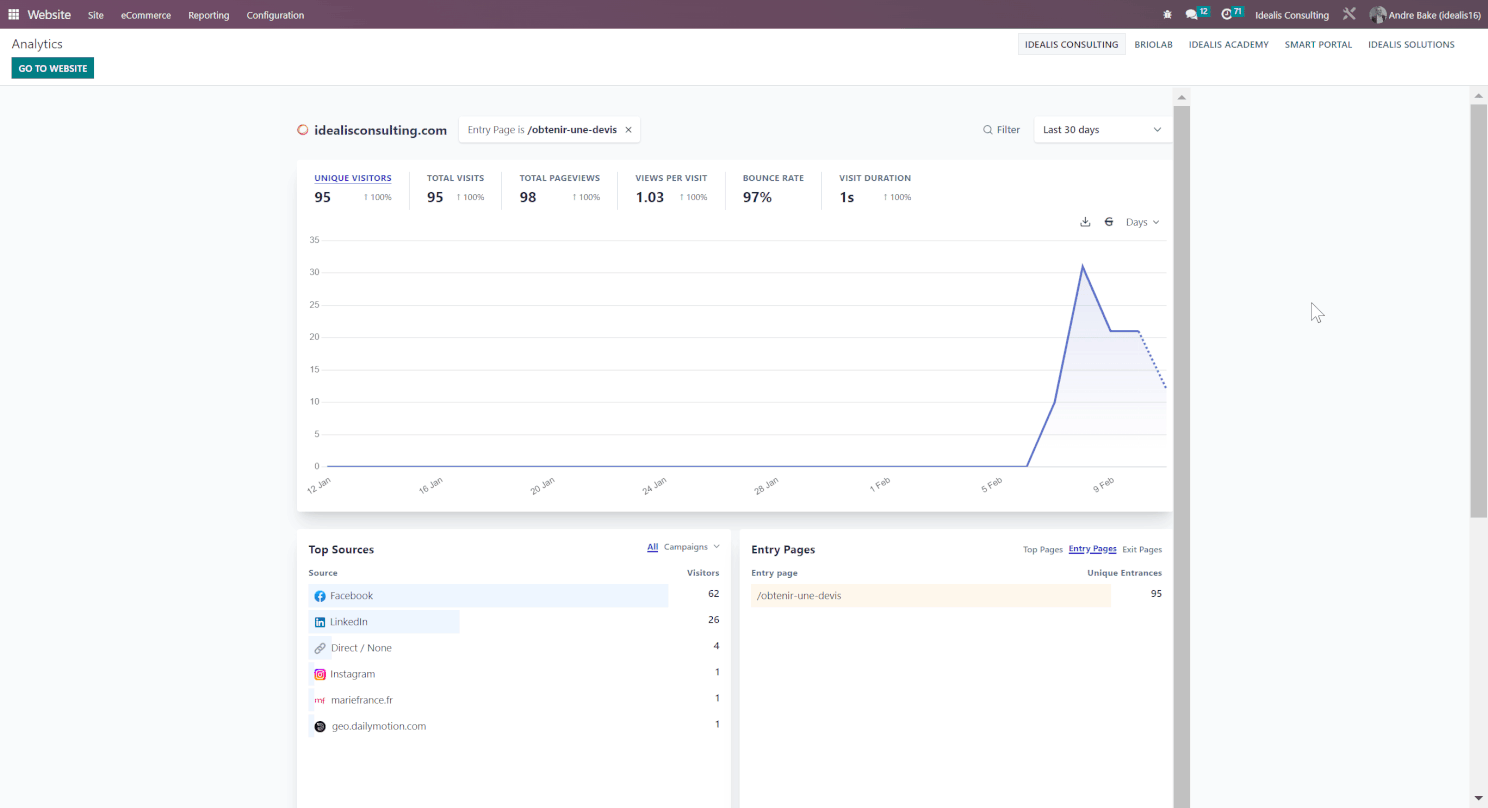Click the LinkedIn source row

514,622
